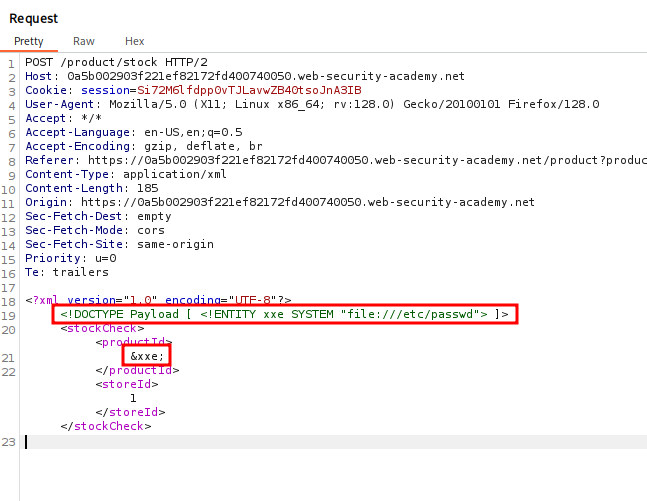Click the Accept-Encoding header line

tap(144, 147)
